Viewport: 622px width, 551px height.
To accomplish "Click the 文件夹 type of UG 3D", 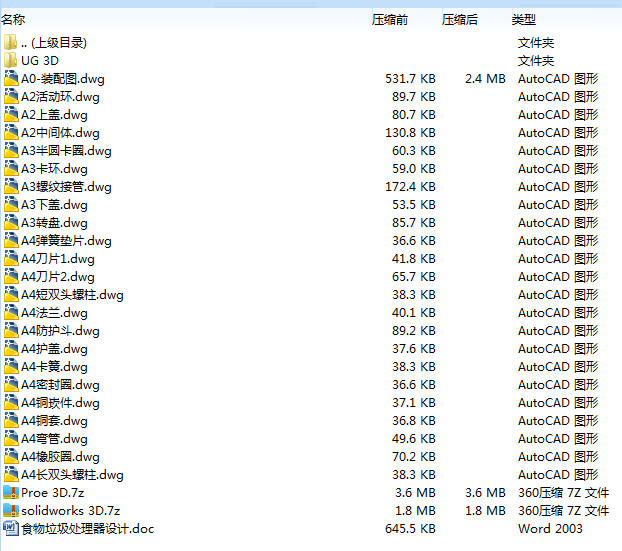I will tap(536, 61).
